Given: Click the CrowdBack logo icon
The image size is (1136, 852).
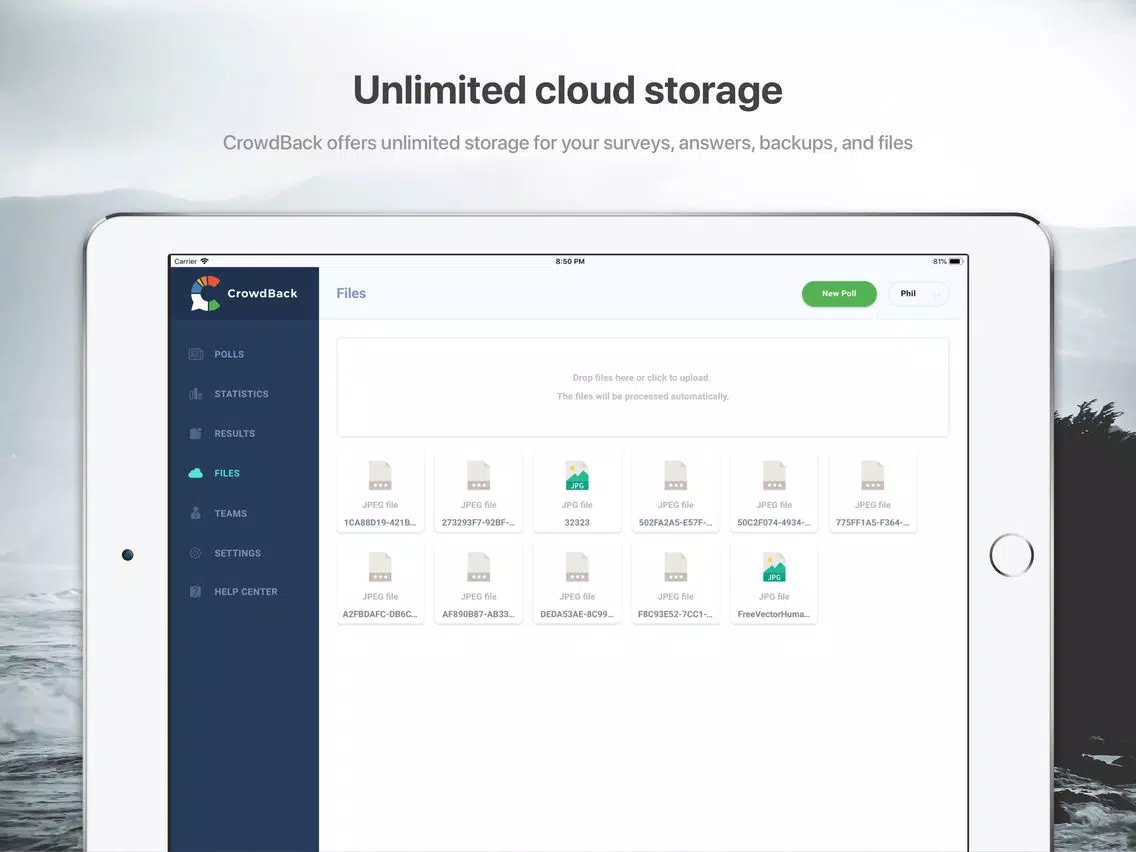Looking at the screenshot, I should pos(205,293).
